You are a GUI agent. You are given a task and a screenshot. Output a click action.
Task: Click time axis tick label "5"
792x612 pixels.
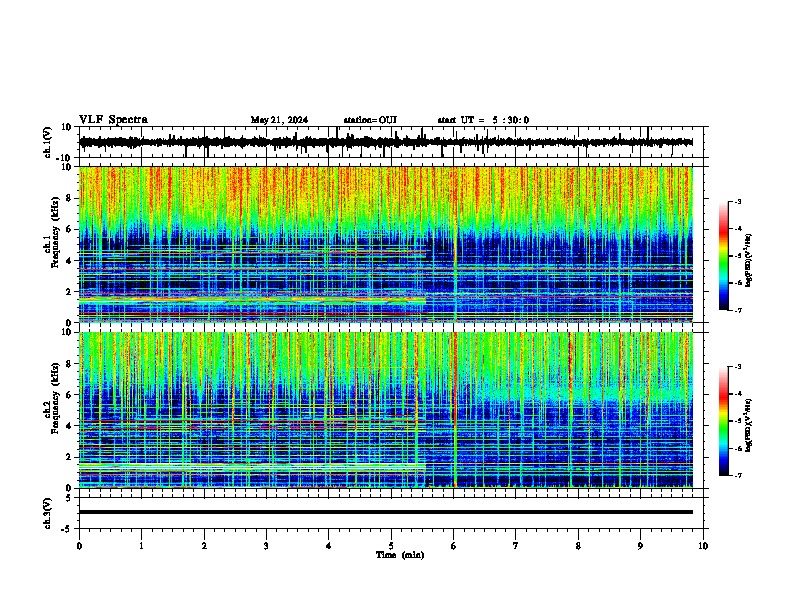pyautogui.click(x=391, y=545)
